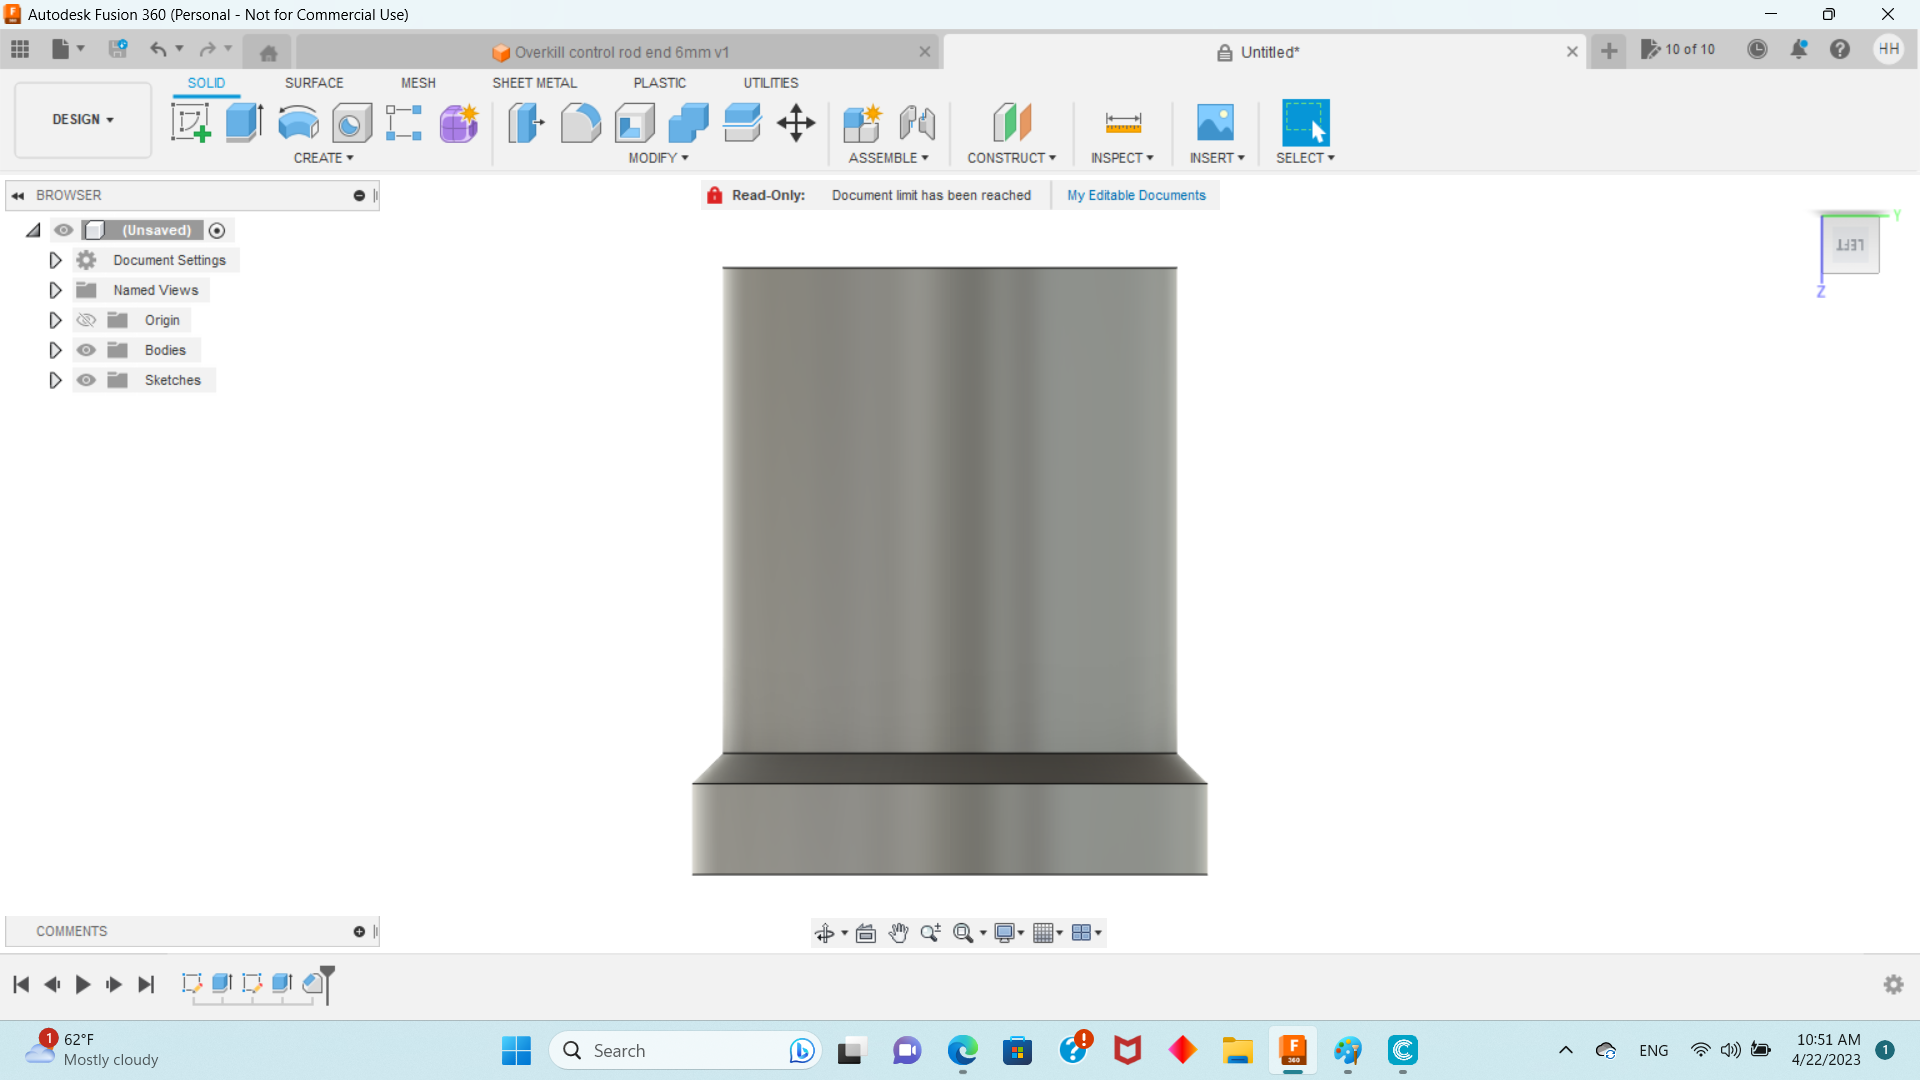This screenshot has width=1920, height=1080.
Task: Open the Measure tool under Inspect
Action: (x=1123, y=123)
